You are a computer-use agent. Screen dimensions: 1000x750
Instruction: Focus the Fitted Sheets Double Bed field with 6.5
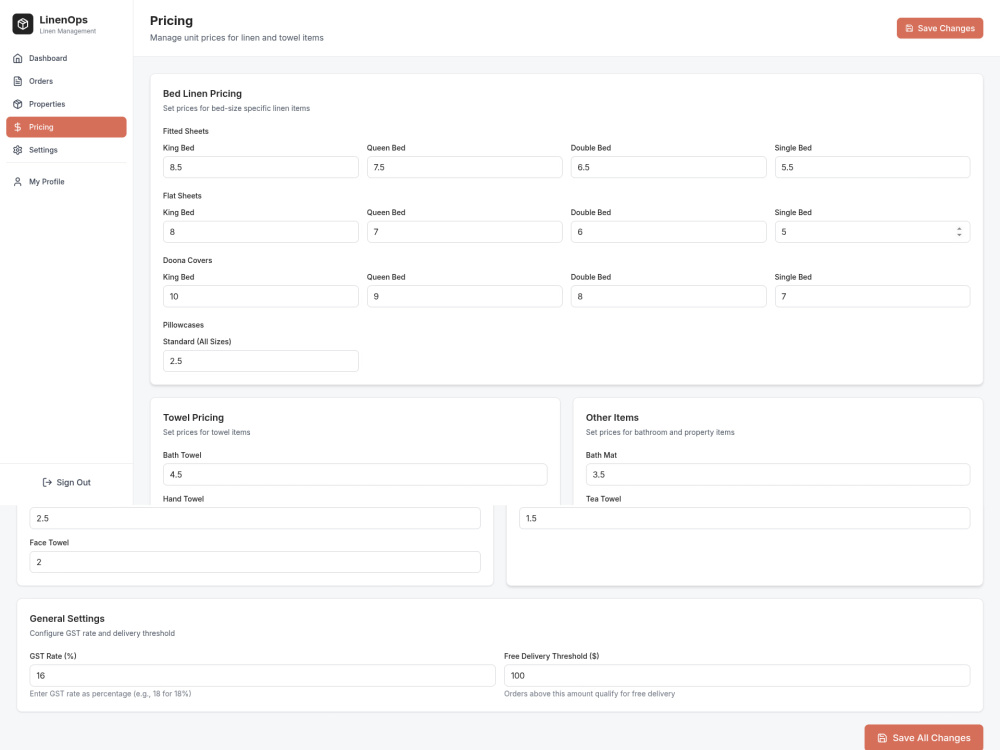[668, 167]
